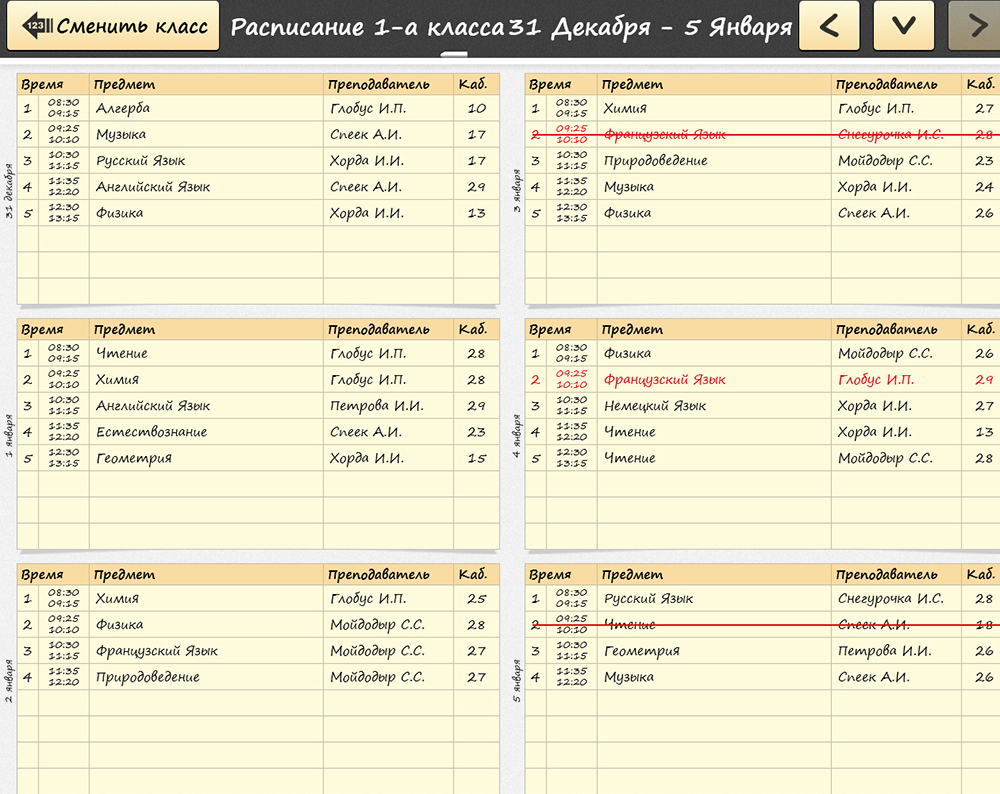Select Музыка lesson taught by Спеек А.И. in room 17

click(x=258, y=135)
